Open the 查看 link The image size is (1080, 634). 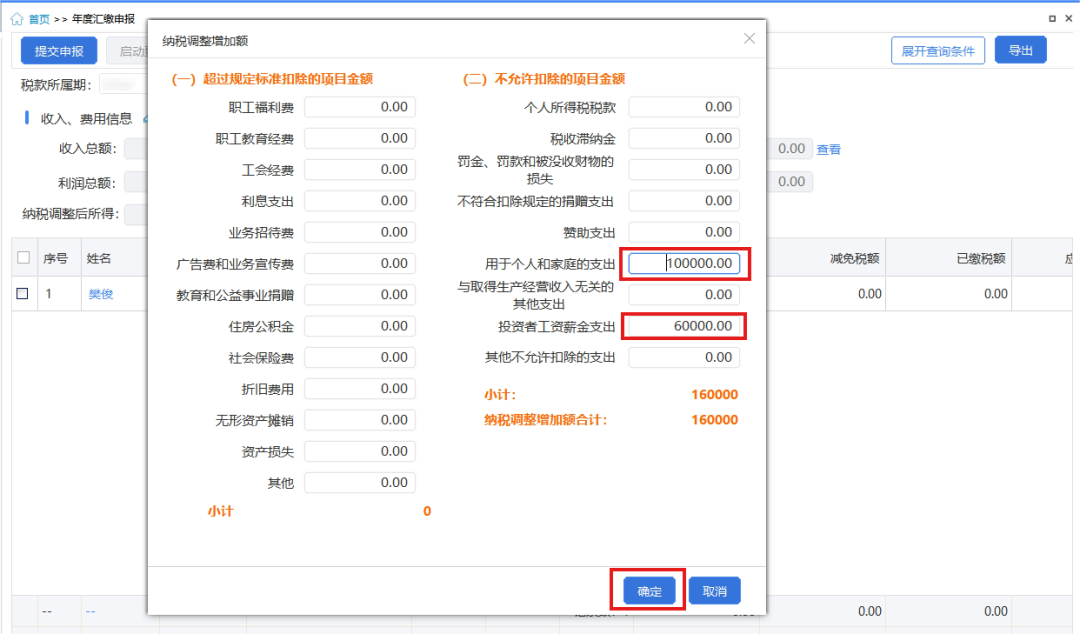tap(828, 149)
